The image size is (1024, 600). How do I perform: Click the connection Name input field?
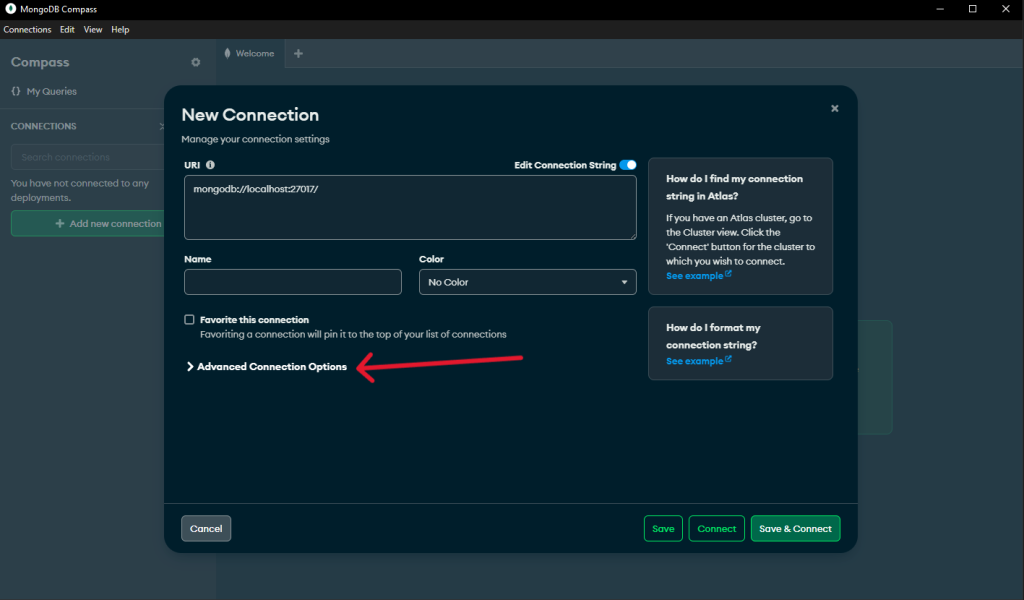point(293,282)
